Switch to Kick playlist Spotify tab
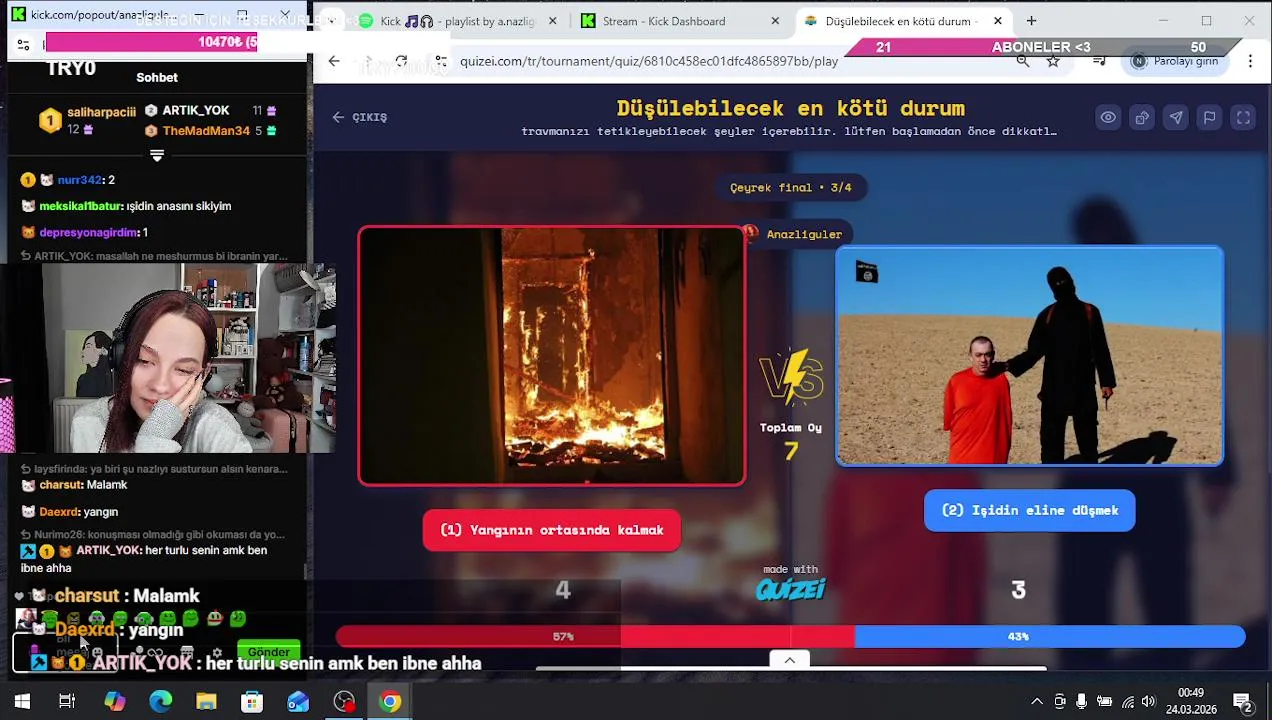Image resolution: width=1272 pixels, height=720 pixels. click(x=457, y=21)
